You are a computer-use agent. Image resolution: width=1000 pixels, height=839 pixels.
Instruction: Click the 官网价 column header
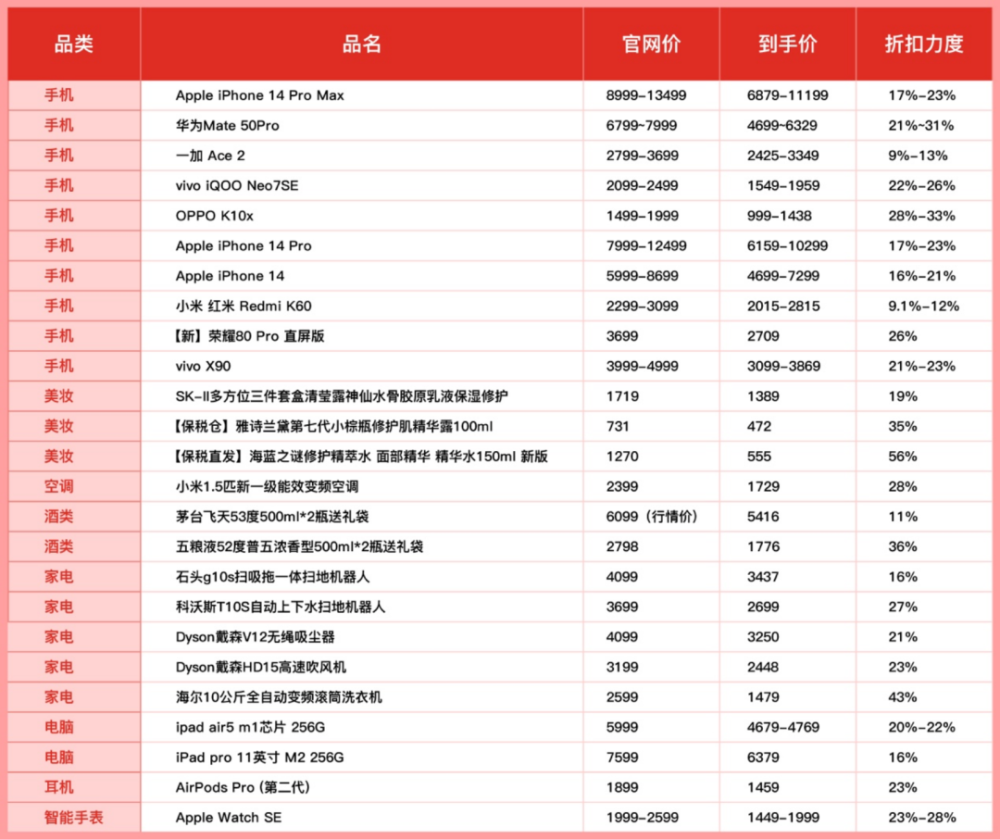pyautogui.click(x=651, y=43)
